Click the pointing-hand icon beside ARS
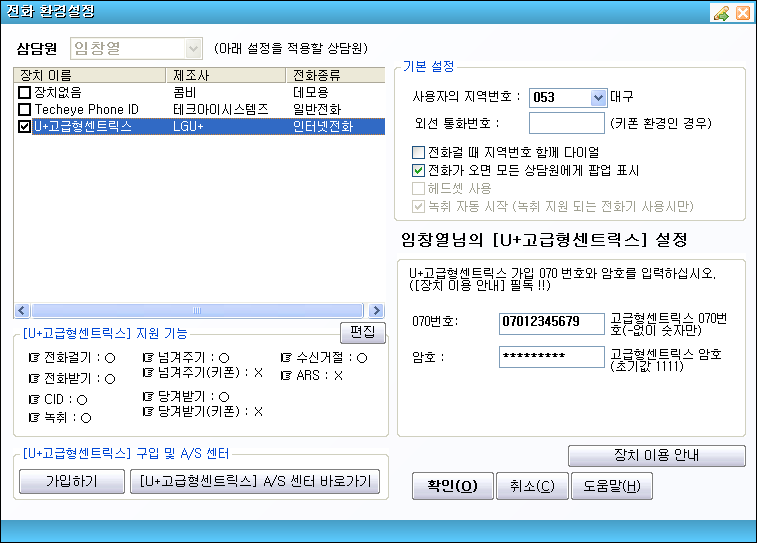The height and width of the screenshot is (543, 757). pyautogui.click(x=286, y=375)
